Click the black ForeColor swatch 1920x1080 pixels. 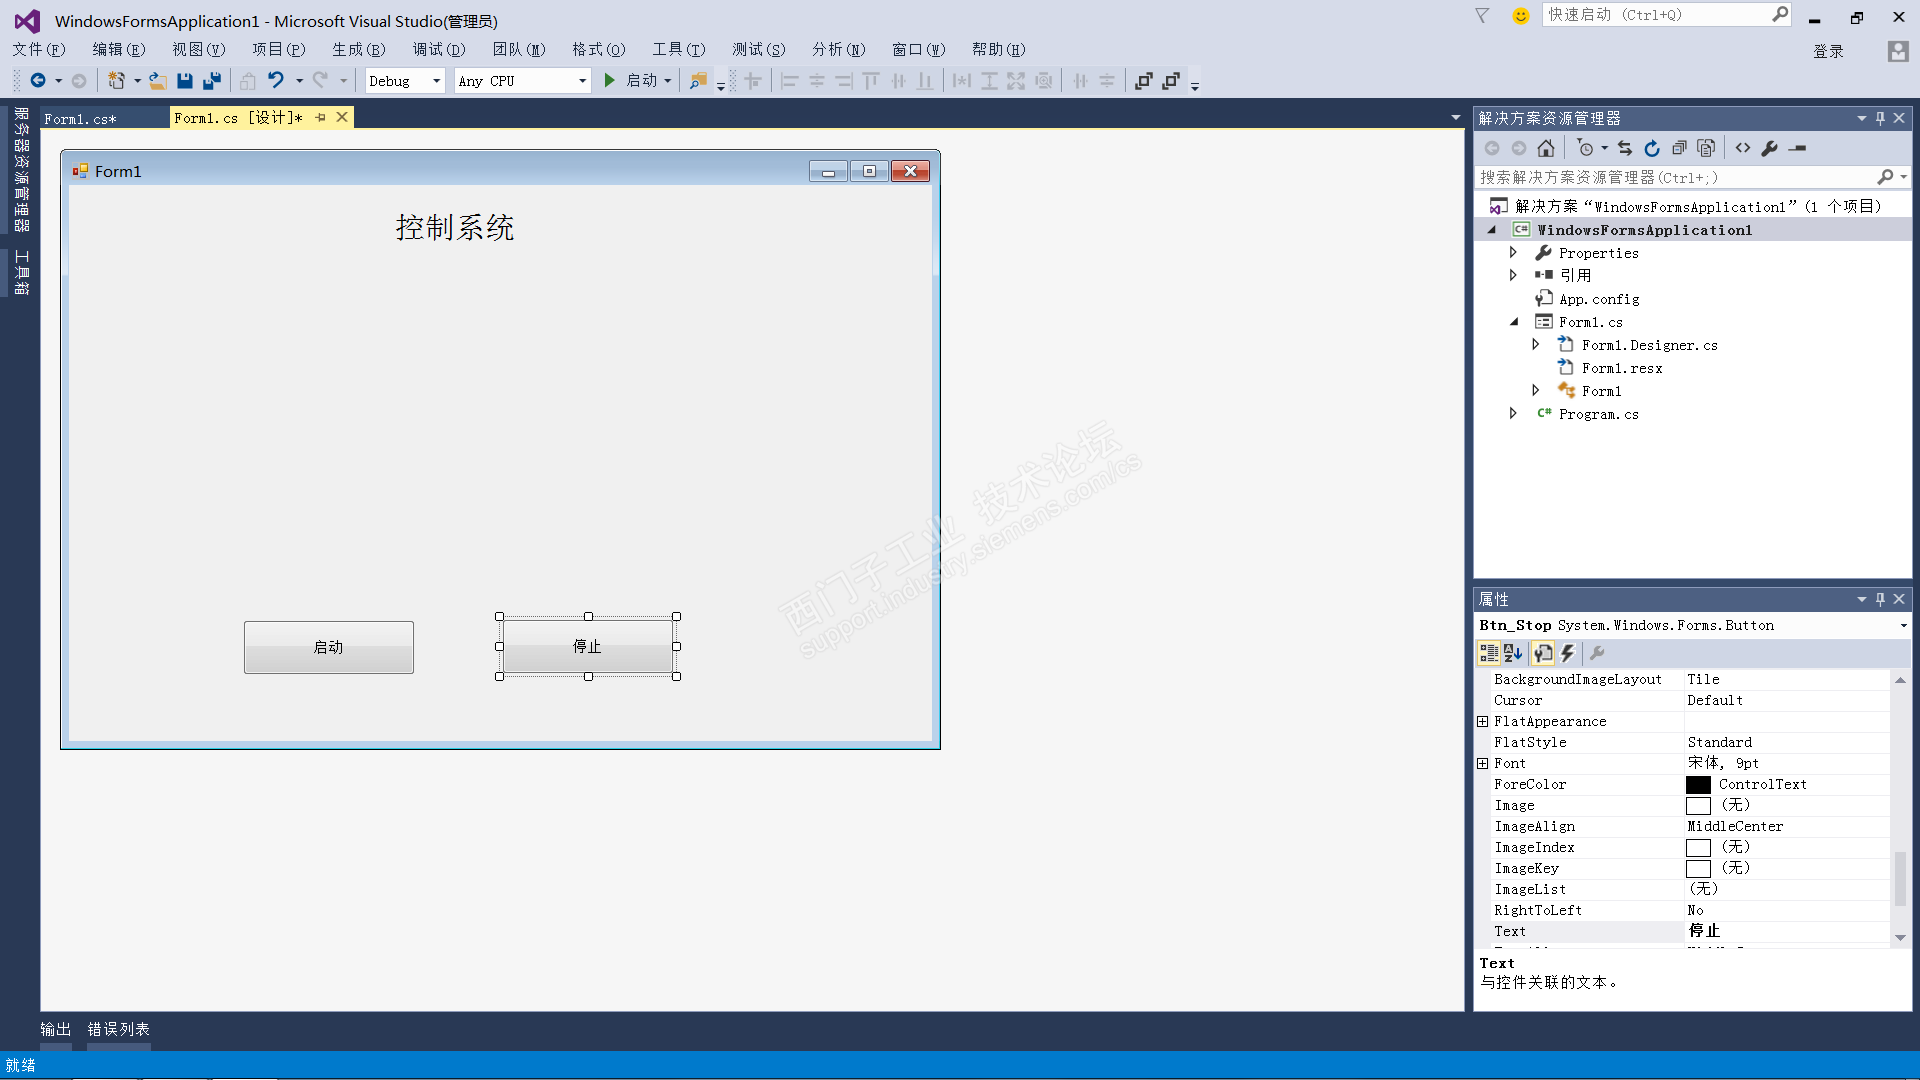(x=1698, y=784)
